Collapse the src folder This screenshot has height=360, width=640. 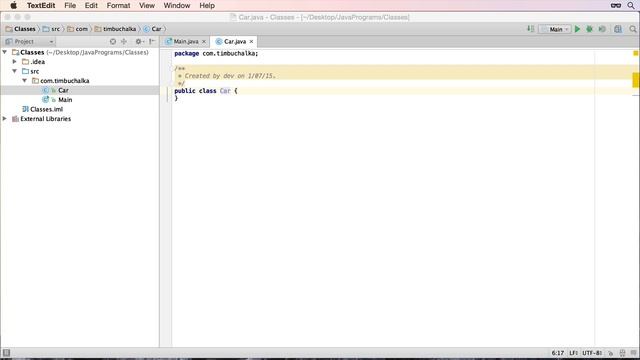(x=15, y=71)
